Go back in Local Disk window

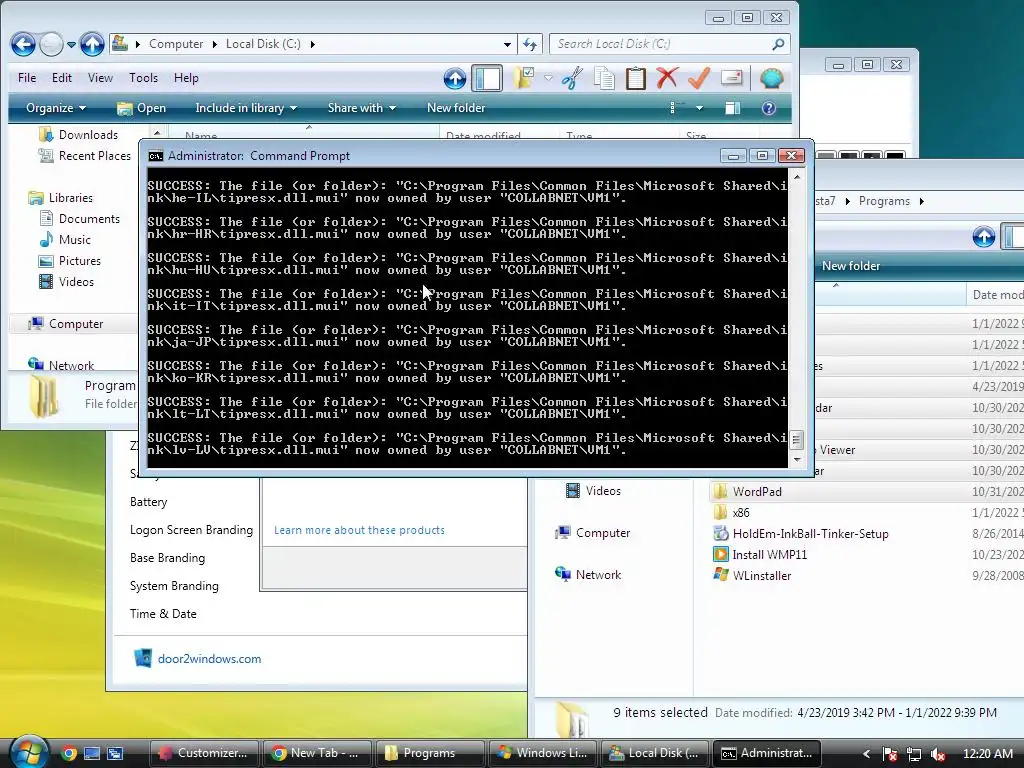[23, 44]
